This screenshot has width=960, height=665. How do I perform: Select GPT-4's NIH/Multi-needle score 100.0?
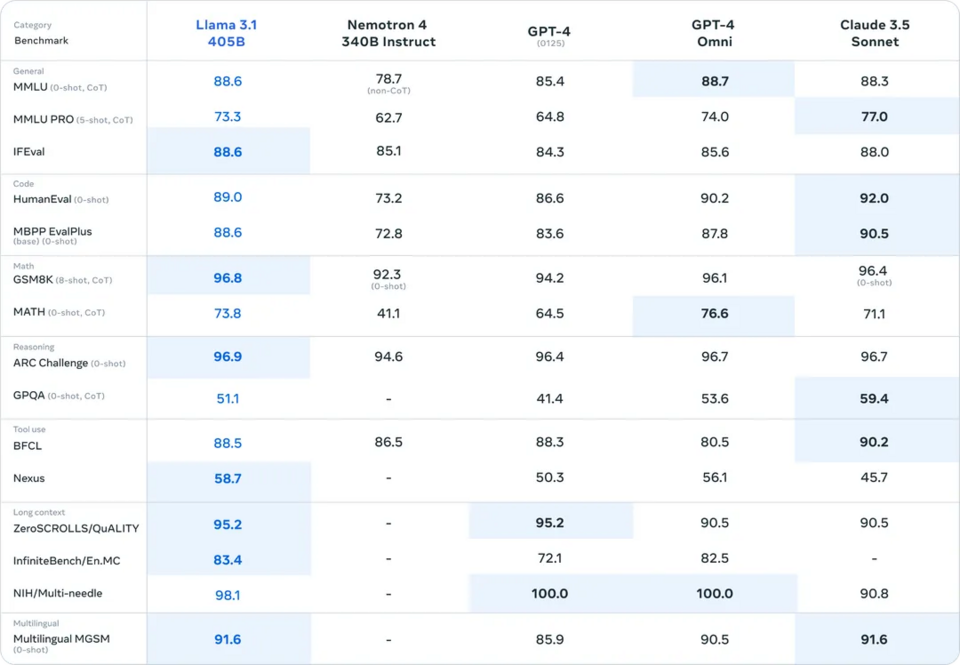pyautogui.click(x=549, y=593)
